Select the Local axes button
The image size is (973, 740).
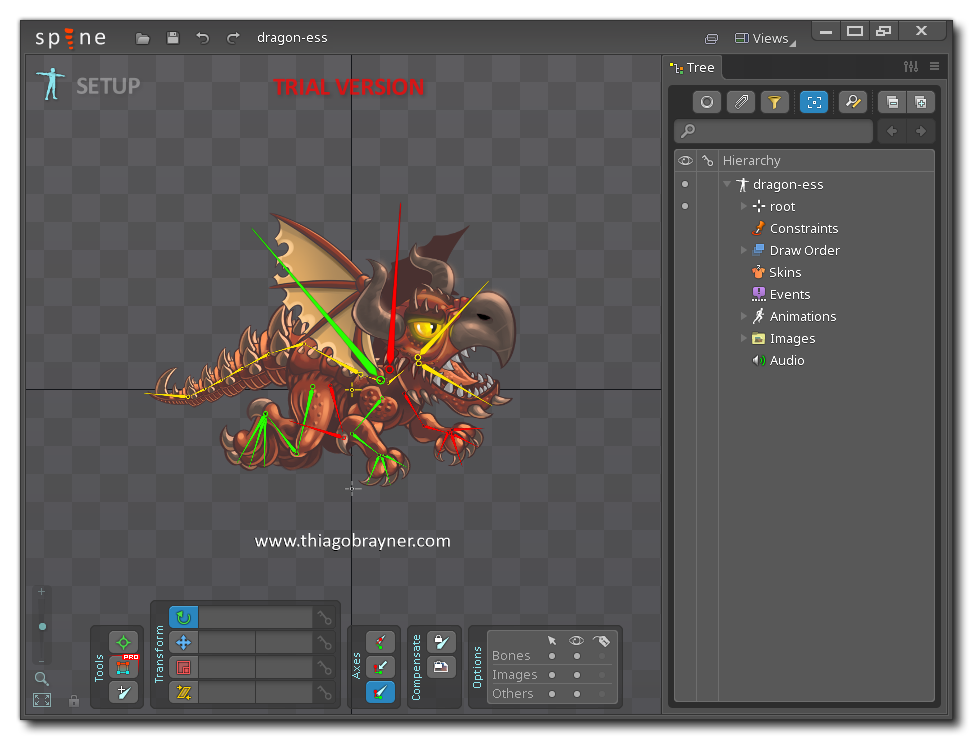[x=380, y=643]
